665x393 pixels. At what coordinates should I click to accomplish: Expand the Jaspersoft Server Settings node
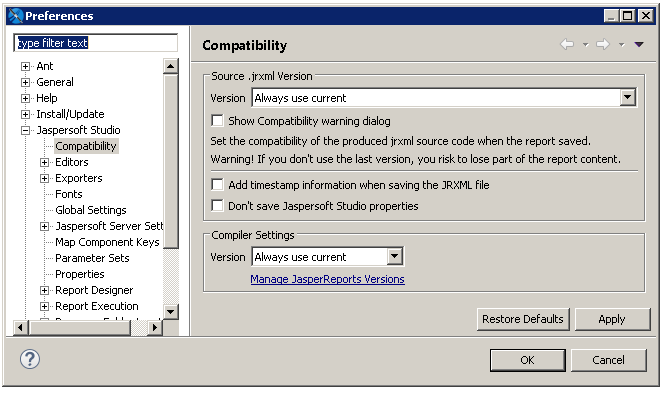[x=44, y=226]
